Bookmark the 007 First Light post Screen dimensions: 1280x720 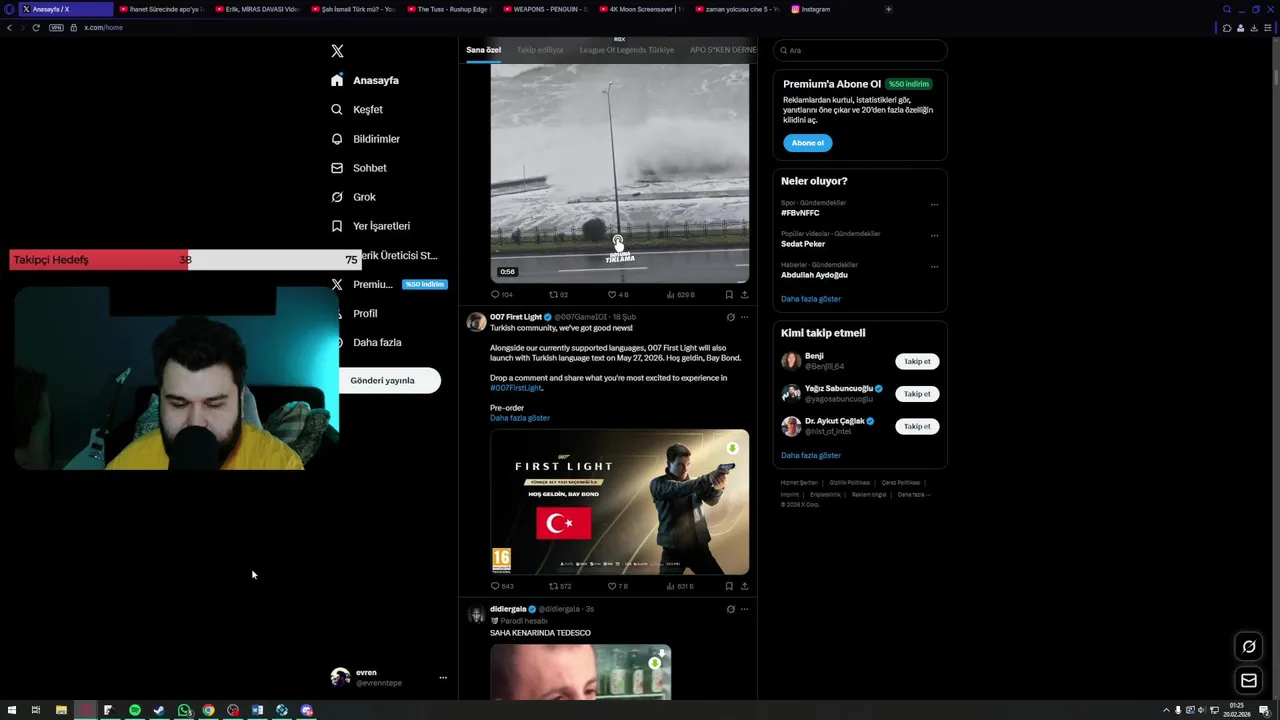point(729,586)
